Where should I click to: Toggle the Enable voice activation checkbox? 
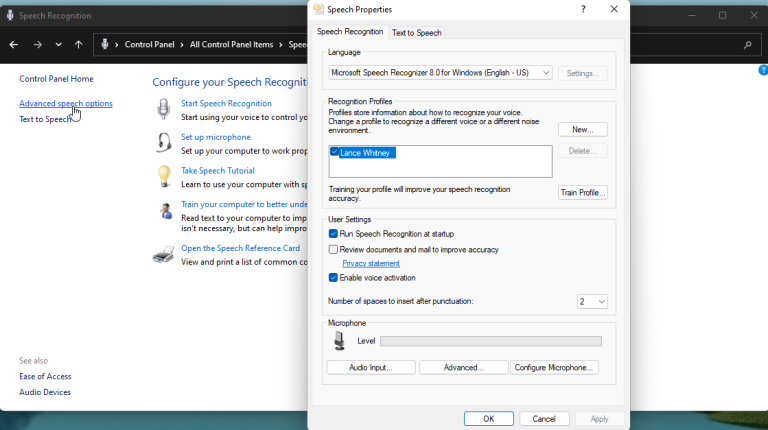334,278
